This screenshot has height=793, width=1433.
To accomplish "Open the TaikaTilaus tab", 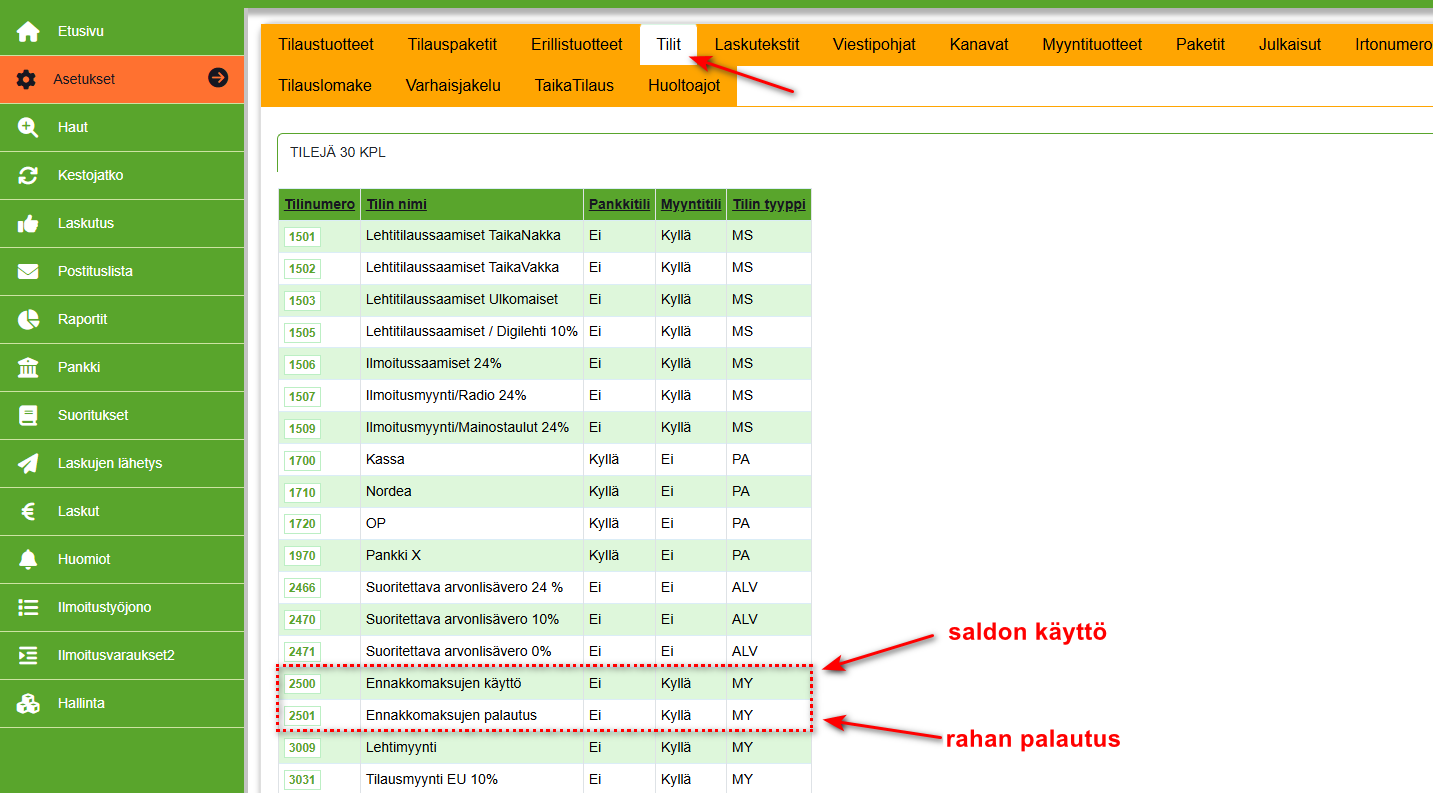I will click(x=574, y=86).
